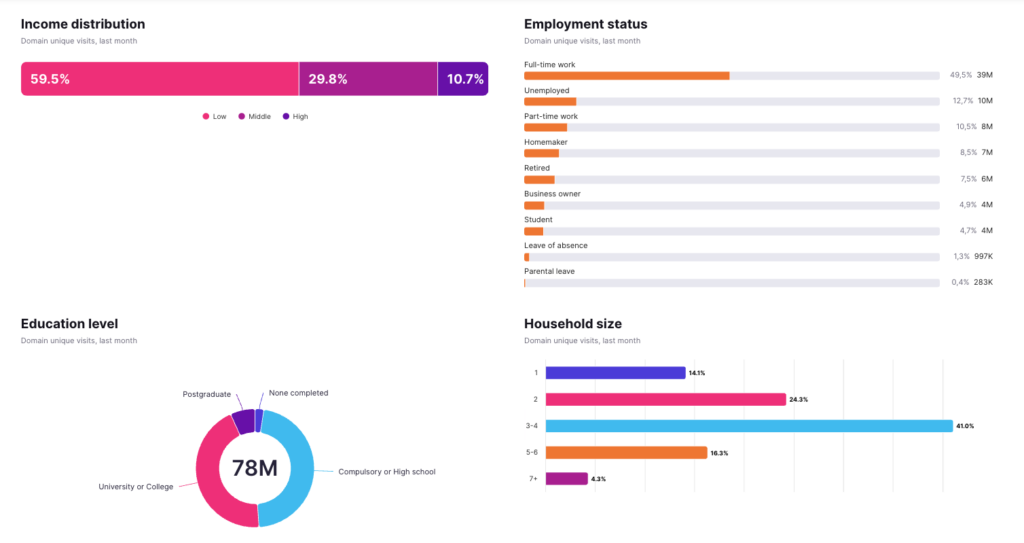The width and height of the screenshot is (1024, 543).
Task: Select the Homemaker row label
Action: [545, 142]
